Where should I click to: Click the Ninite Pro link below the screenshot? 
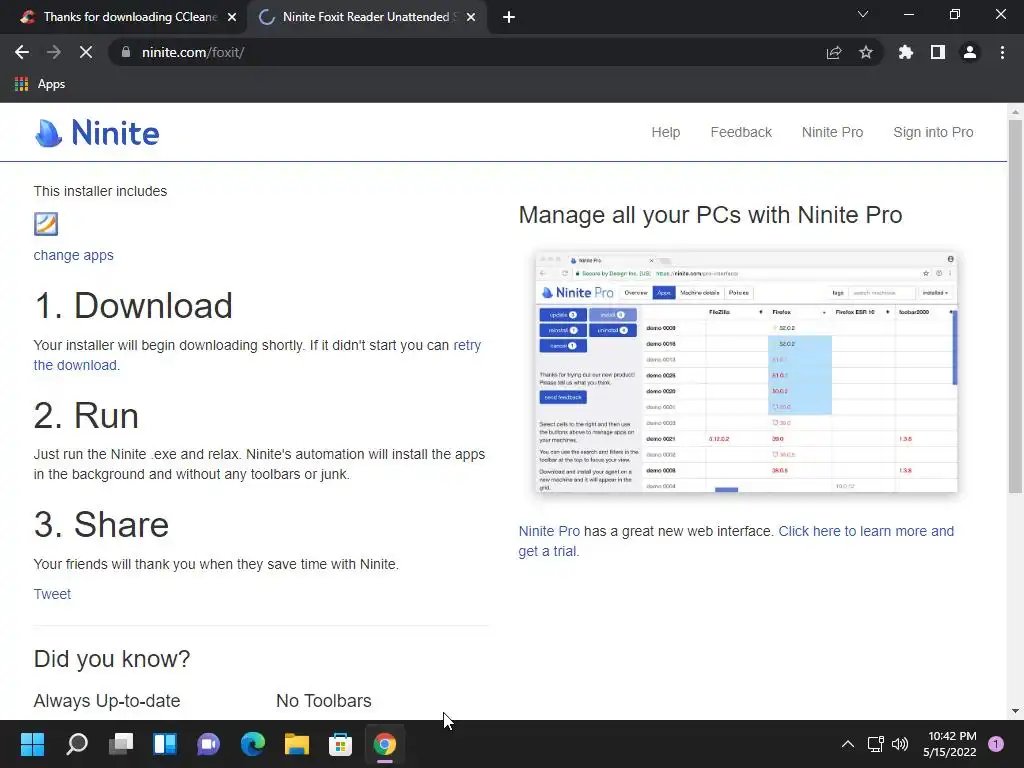point(549,532)
